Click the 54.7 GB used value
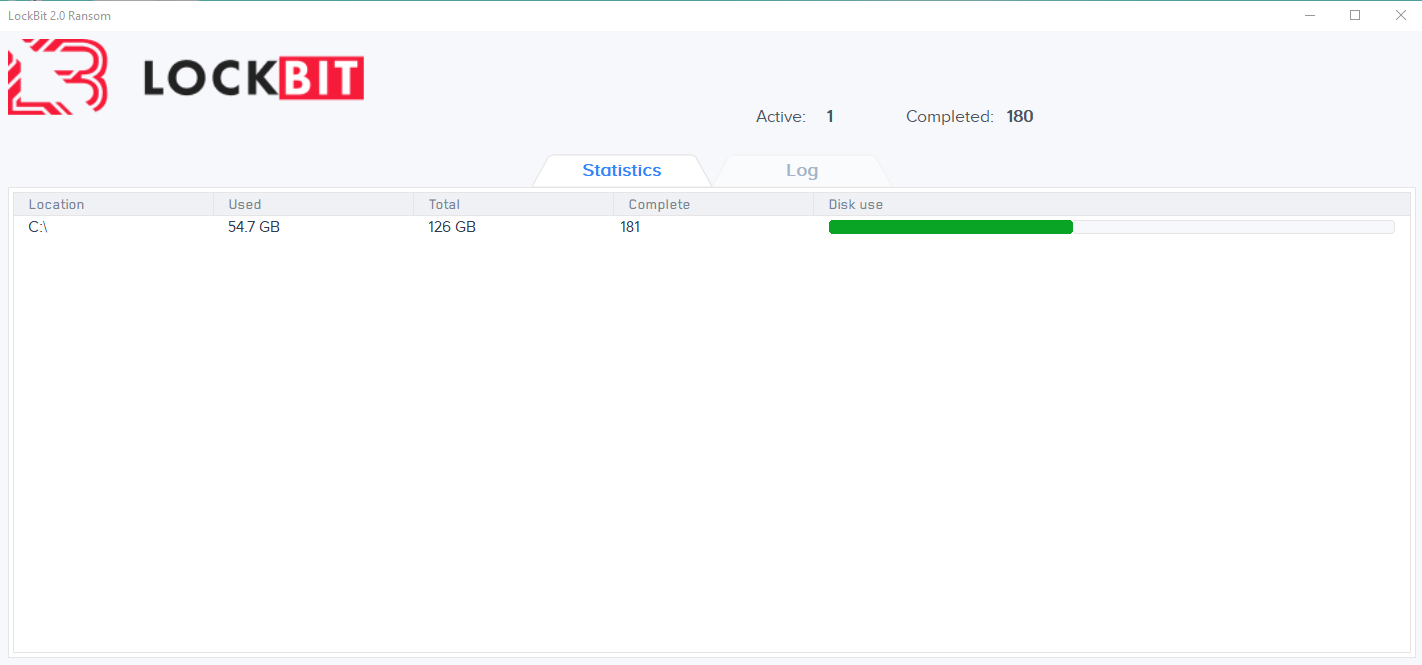 point(254,227)
